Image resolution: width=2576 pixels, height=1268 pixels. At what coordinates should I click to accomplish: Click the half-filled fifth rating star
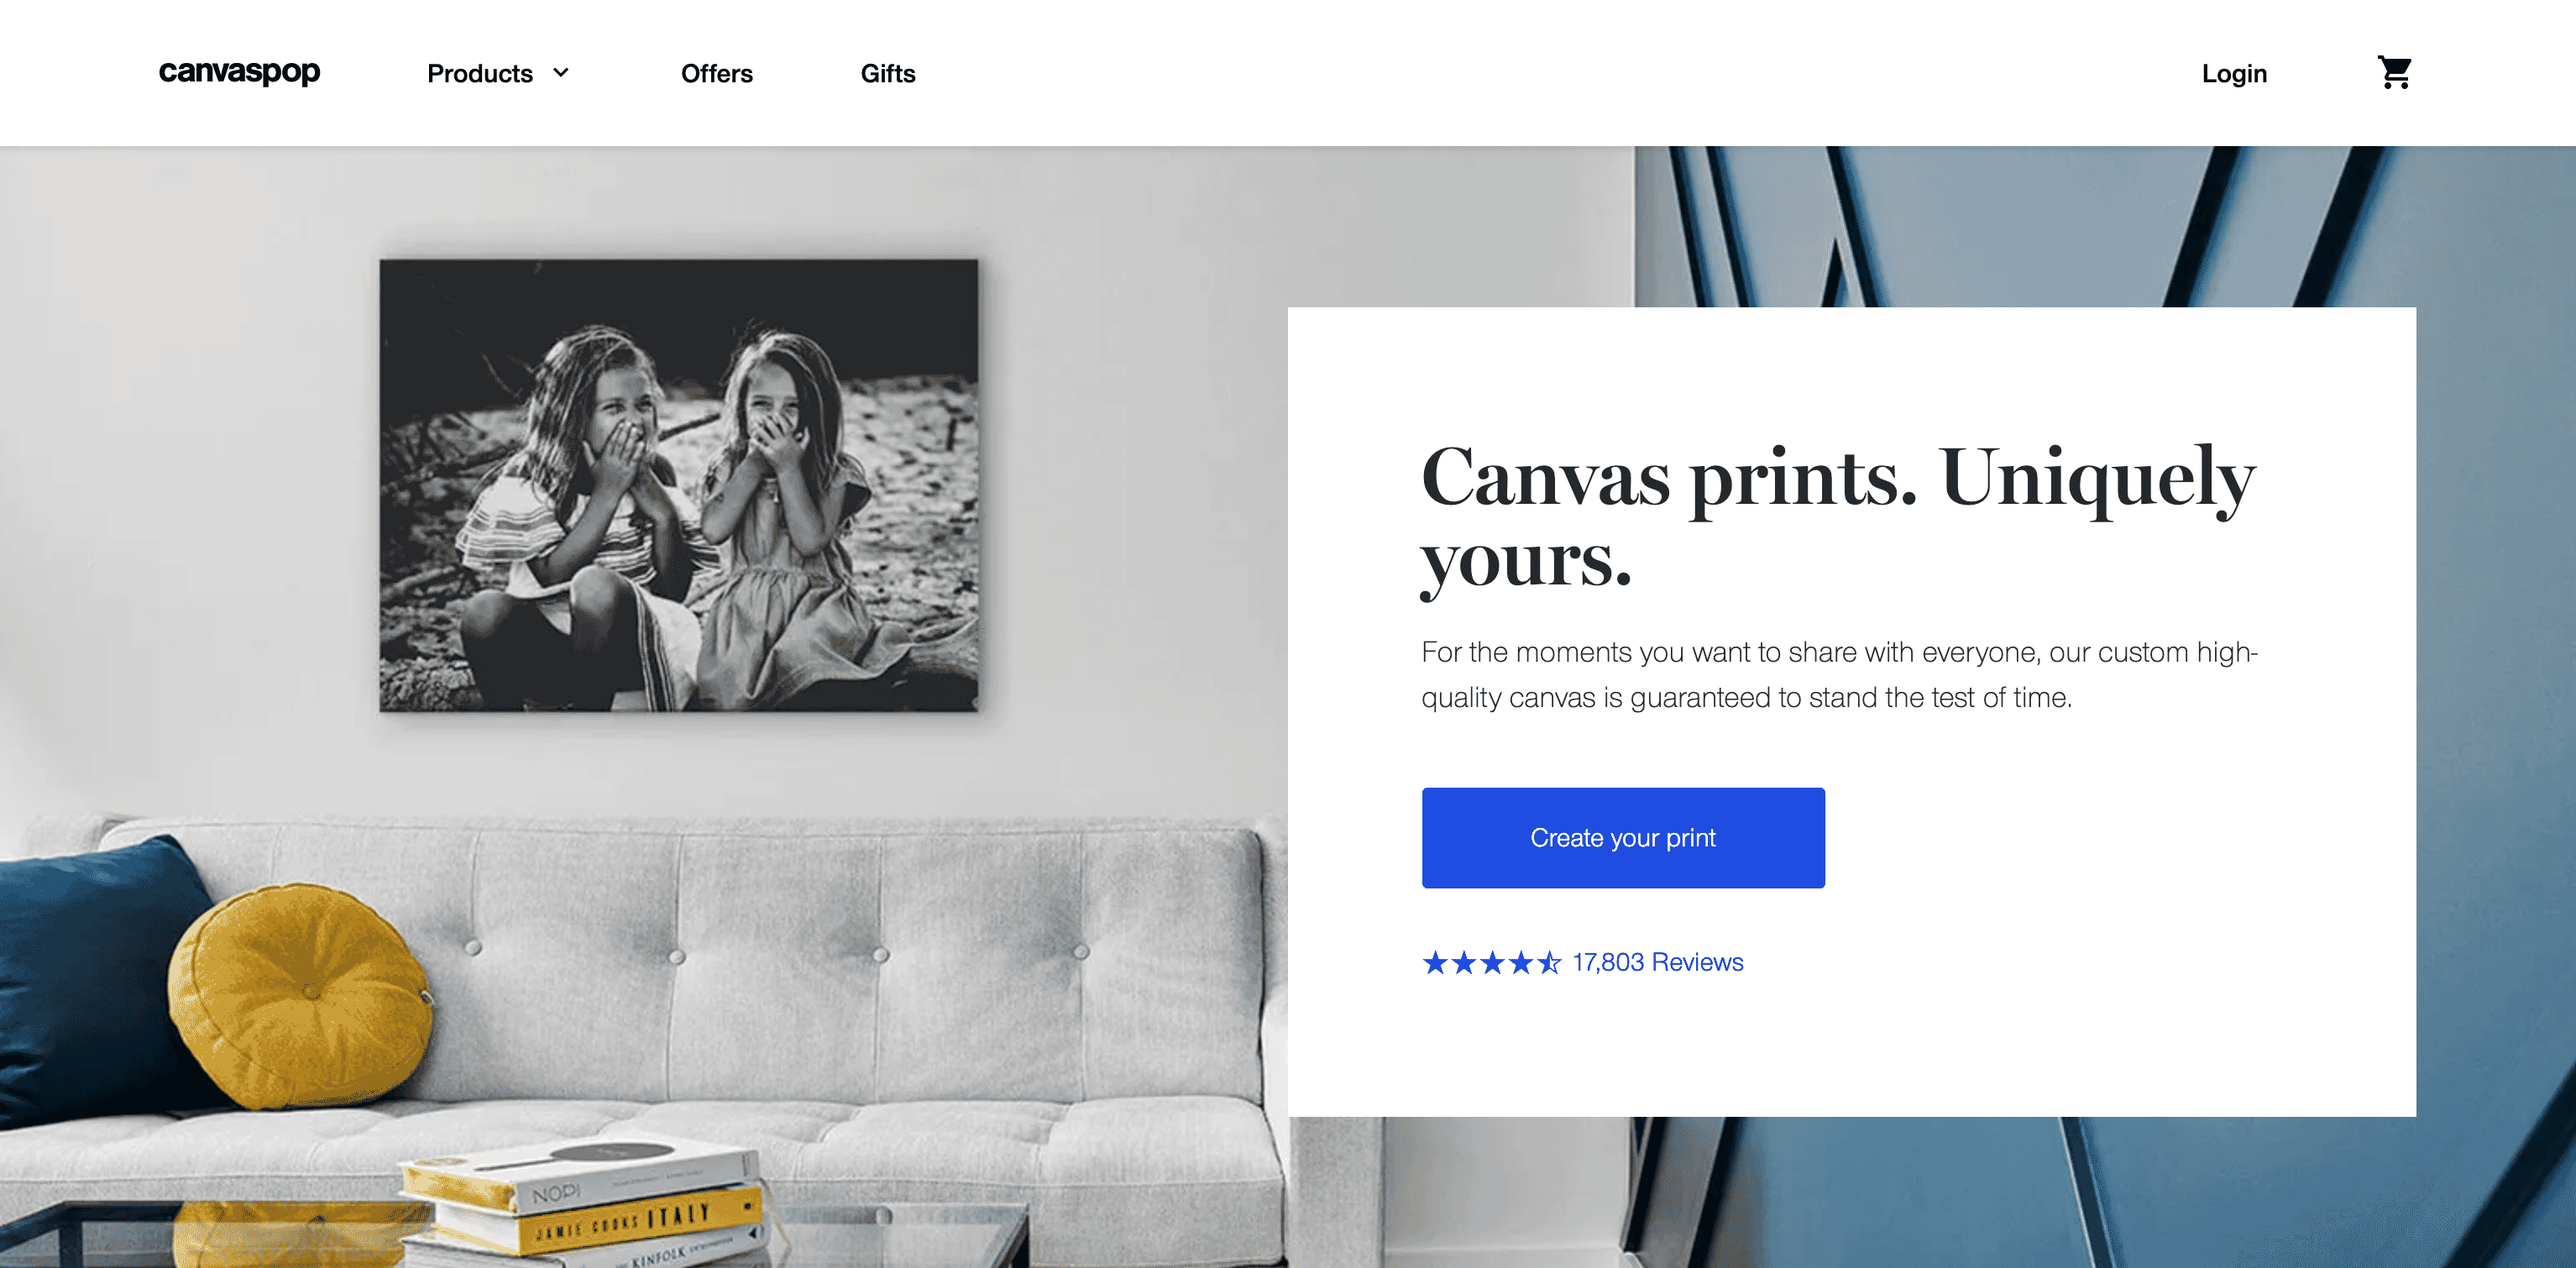pyautogui.click(x=1549, y=962)
